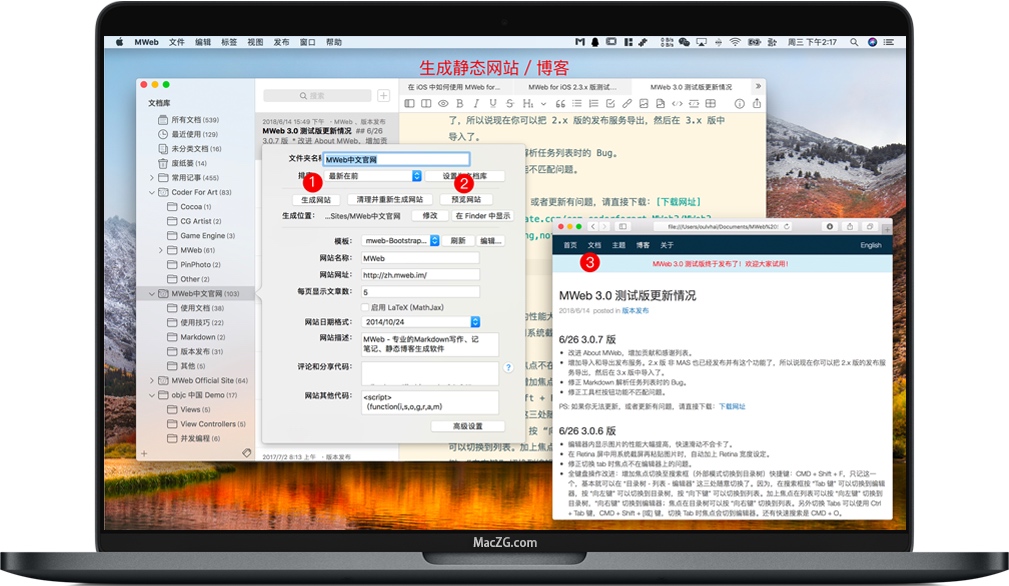This screenshot has height=586, width=1009.
Task: Click the 预览网站 button
Action: [465, 199]
